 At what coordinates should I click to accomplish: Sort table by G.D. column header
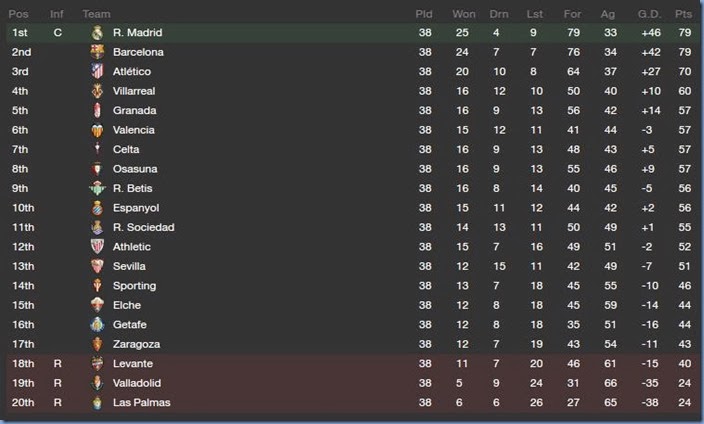(x=650, y=14)
